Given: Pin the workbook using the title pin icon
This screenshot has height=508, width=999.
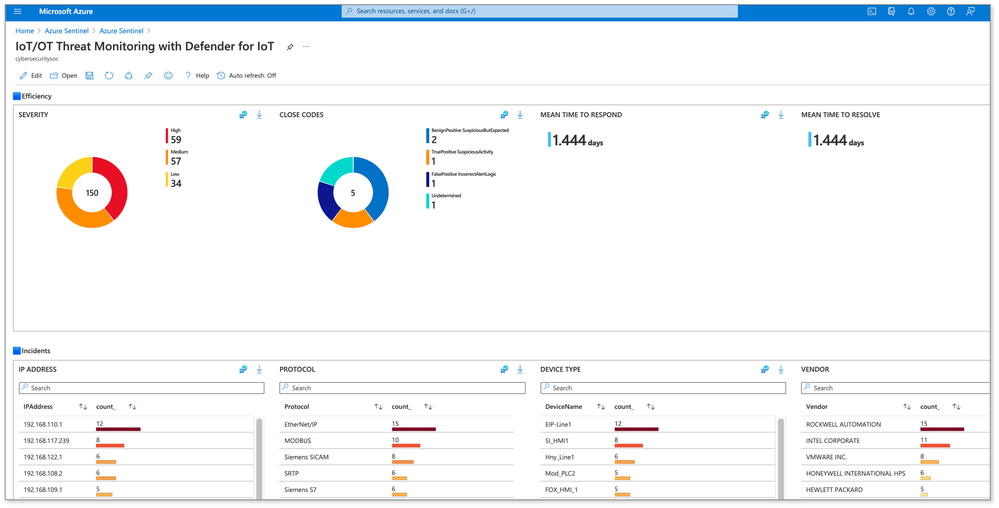Looking at the screenshot, I should coord(290,47).
